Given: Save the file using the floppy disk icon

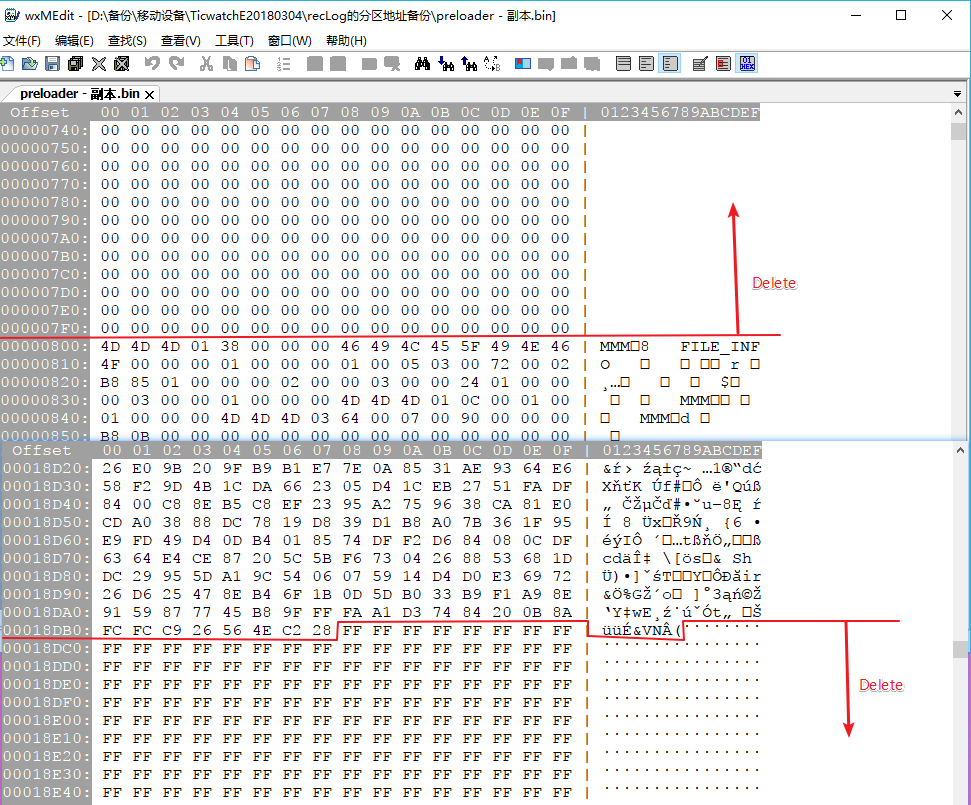Looking at the screenshot, I should [x=53, y=63].
